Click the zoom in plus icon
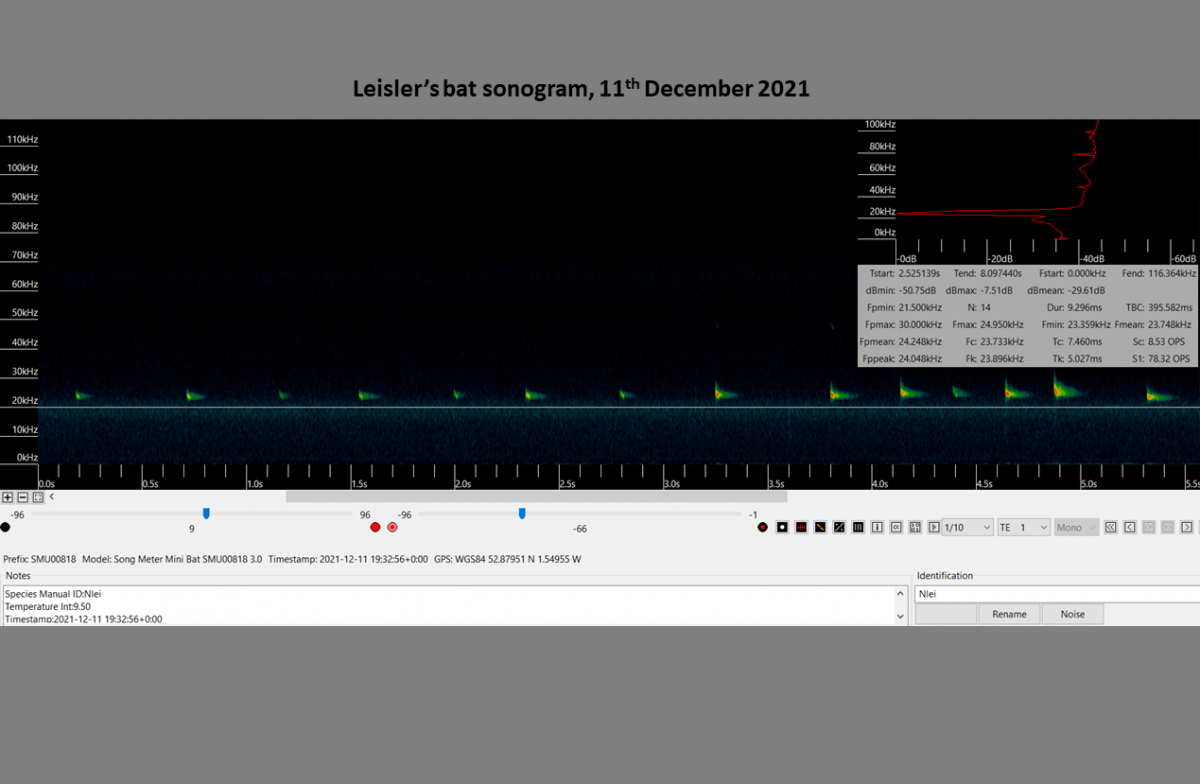This screenshot has height=784, width=1200. [x=7, y=497]
